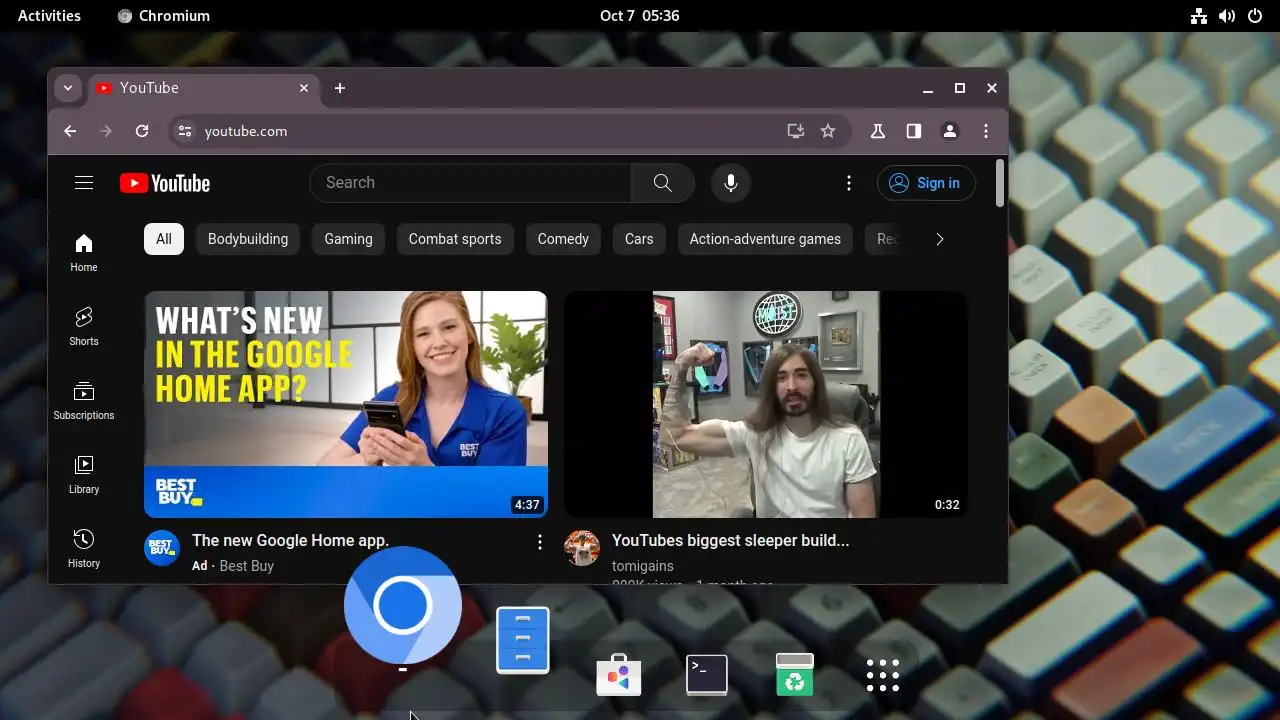Viewport: 1280px width, 720px height.
Task: Bookmark this page with the star icon
Action: 828,131
